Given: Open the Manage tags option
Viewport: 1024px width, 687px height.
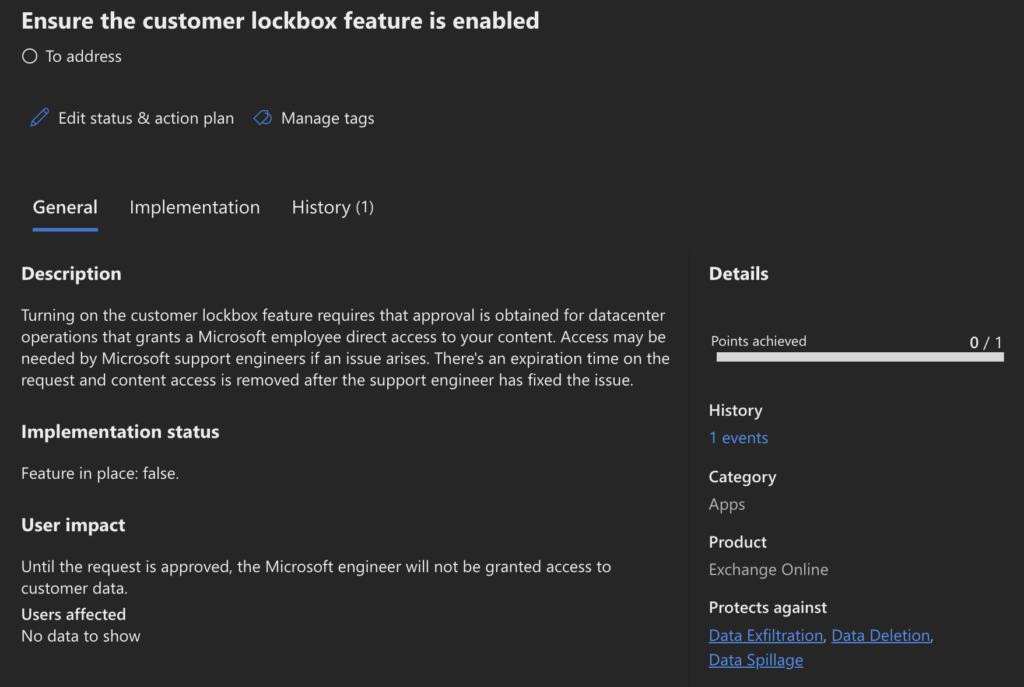Looking at the screenshot, I should tap(327, 118).
